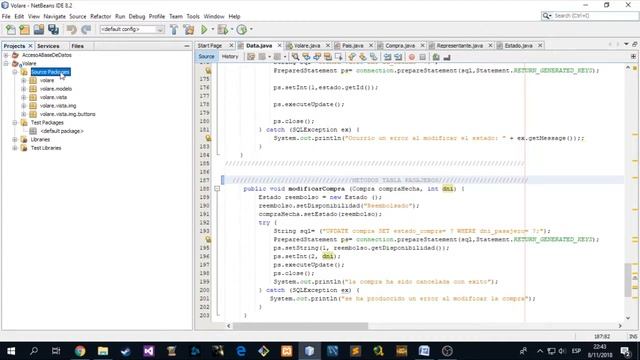Start macro recording with red circle icon

(x=412, y=57)
